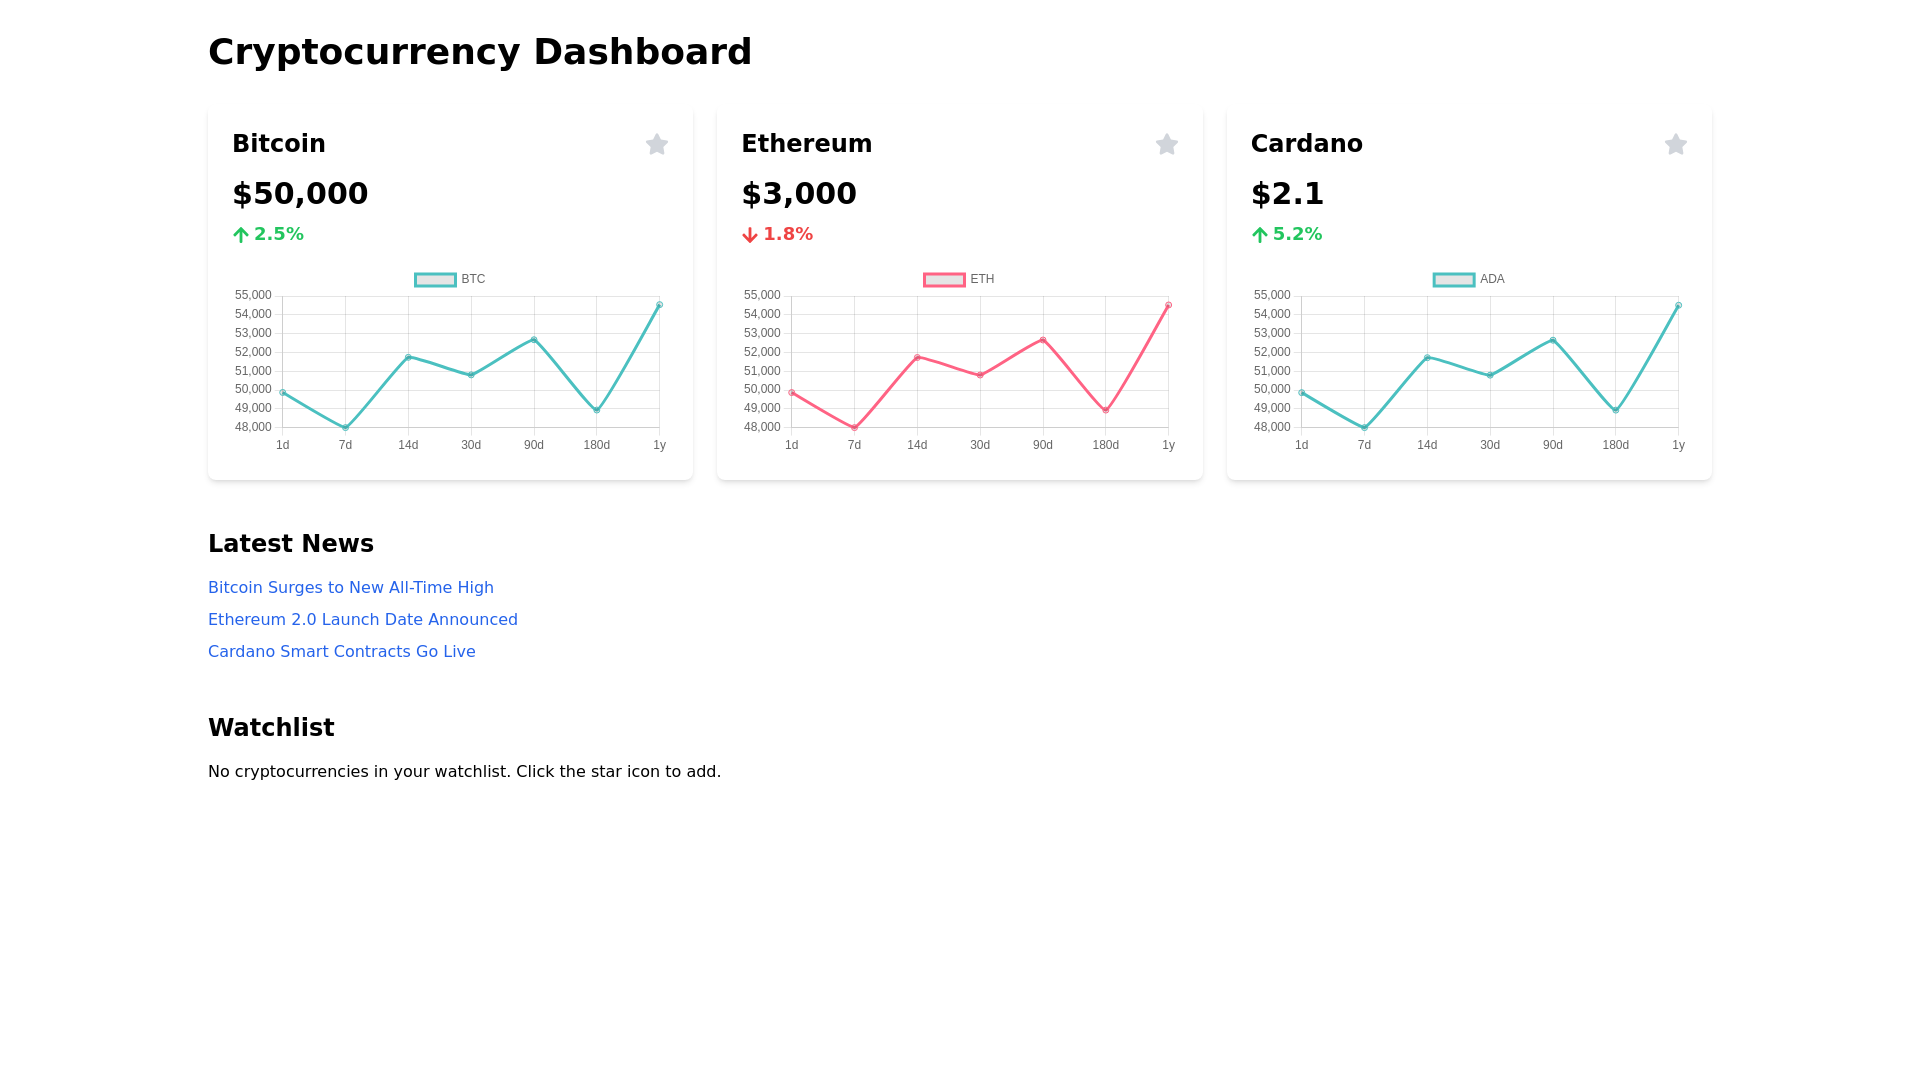This screenshot has height=1080, width=1920.
Task: Open 'Ethereum 2.0 Launch Date Announced' article
Action: pos(363,620)
